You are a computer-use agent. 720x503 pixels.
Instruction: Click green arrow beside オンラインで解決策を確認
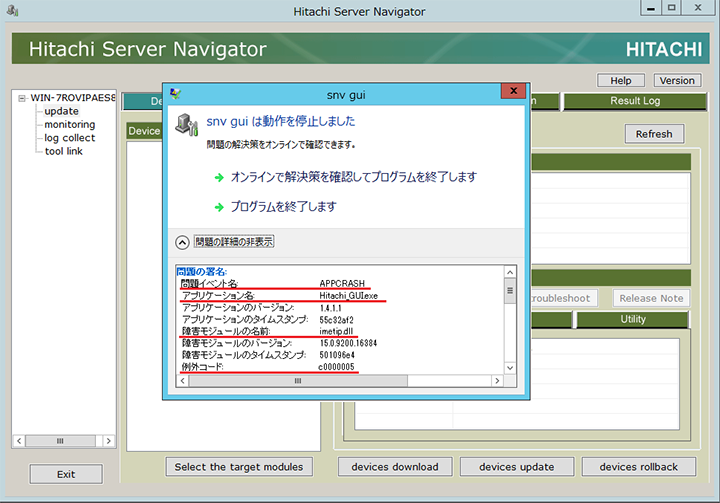219,177
